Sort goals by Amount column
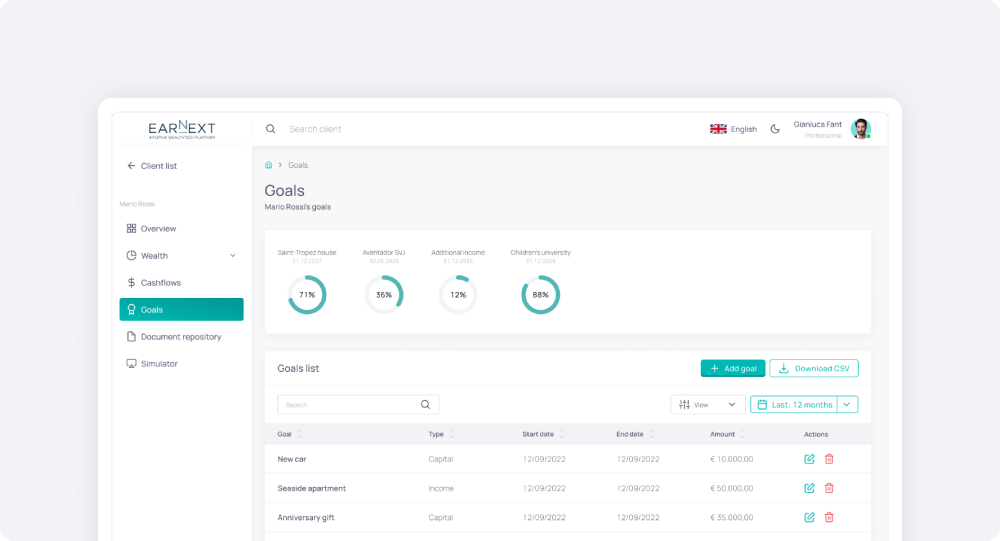 pyautogui.click(x=742, y=434)
